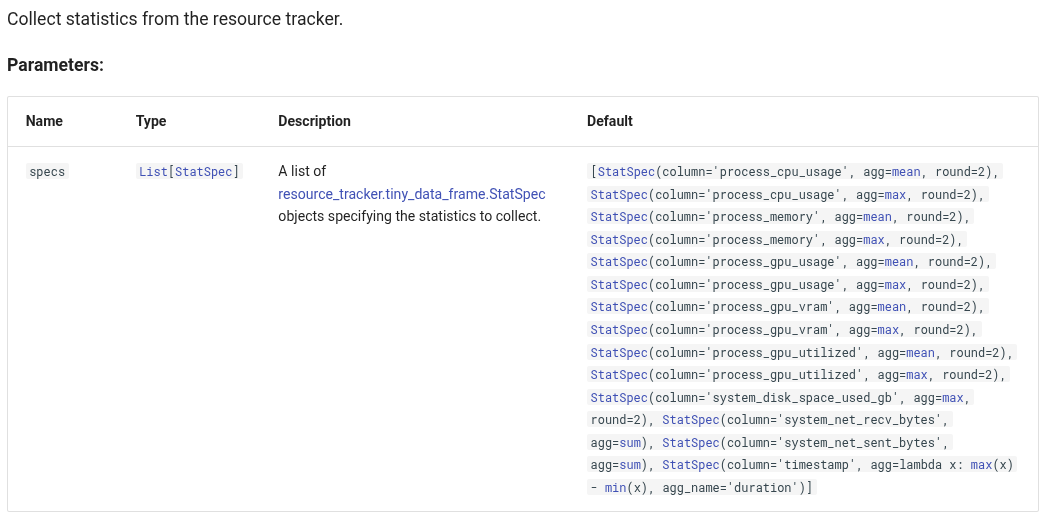Click the min link in the lambda expression

[616, 488]
